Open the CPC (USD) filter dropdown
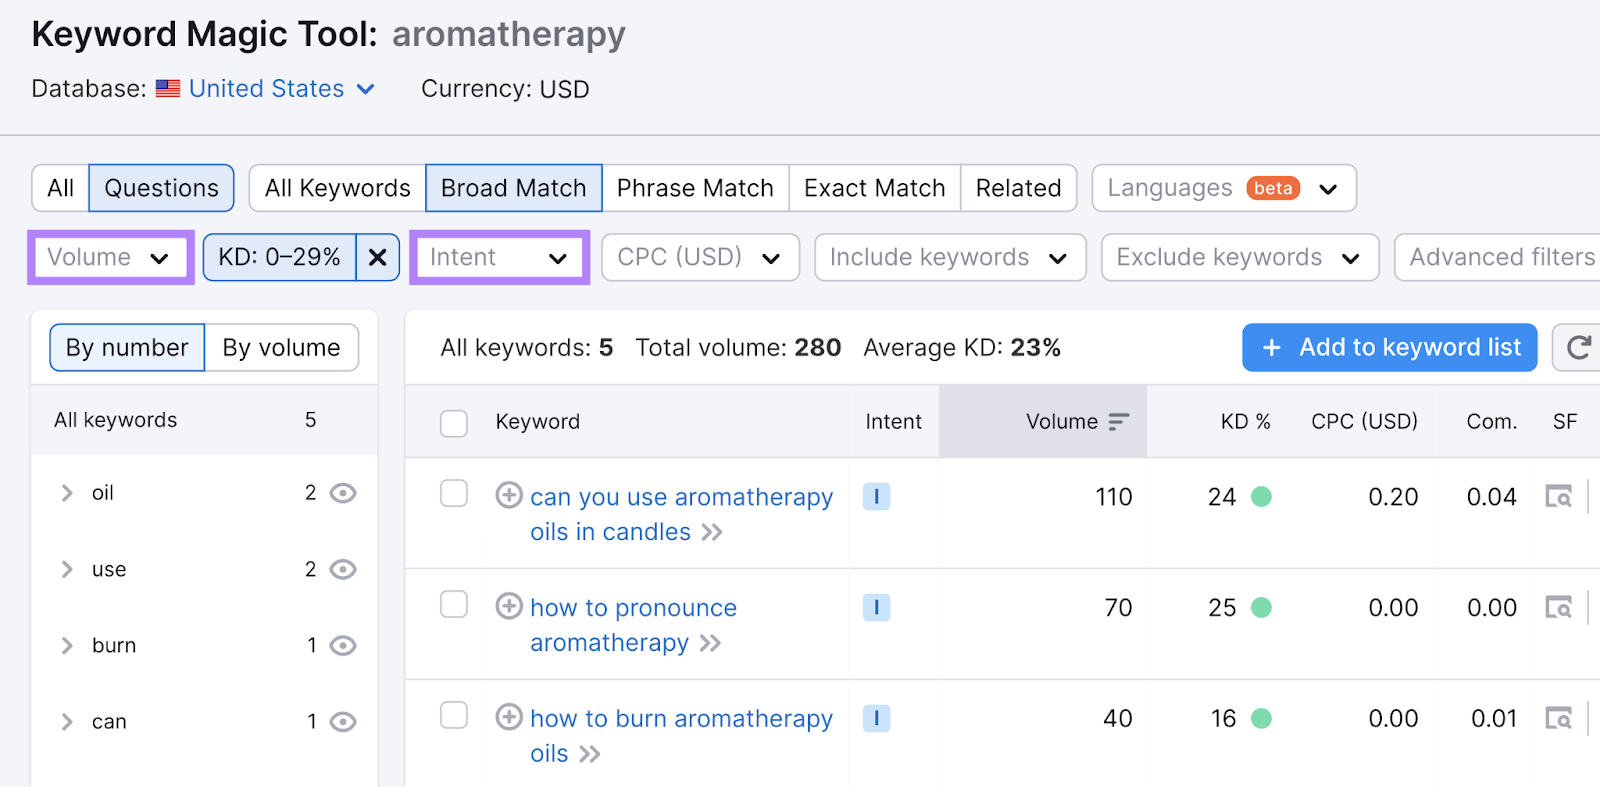 699,257
